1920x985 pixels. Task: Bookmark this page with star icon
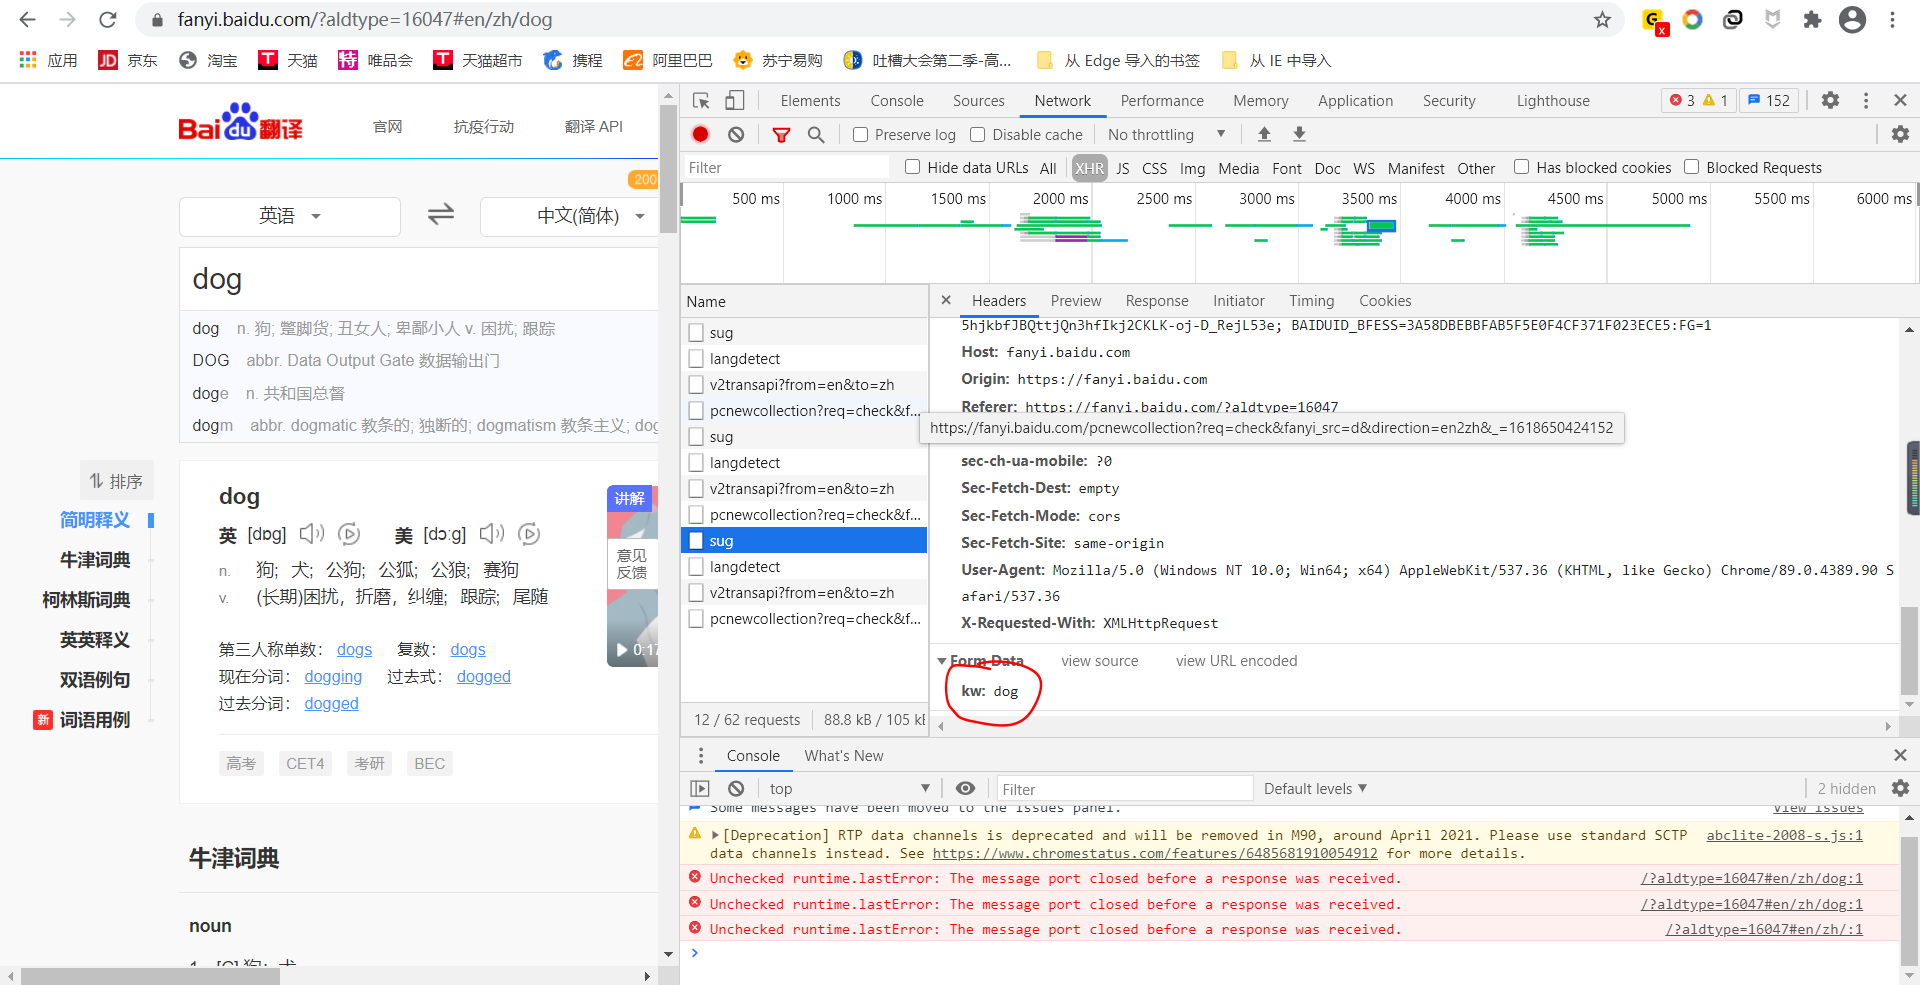point(1602,20)
